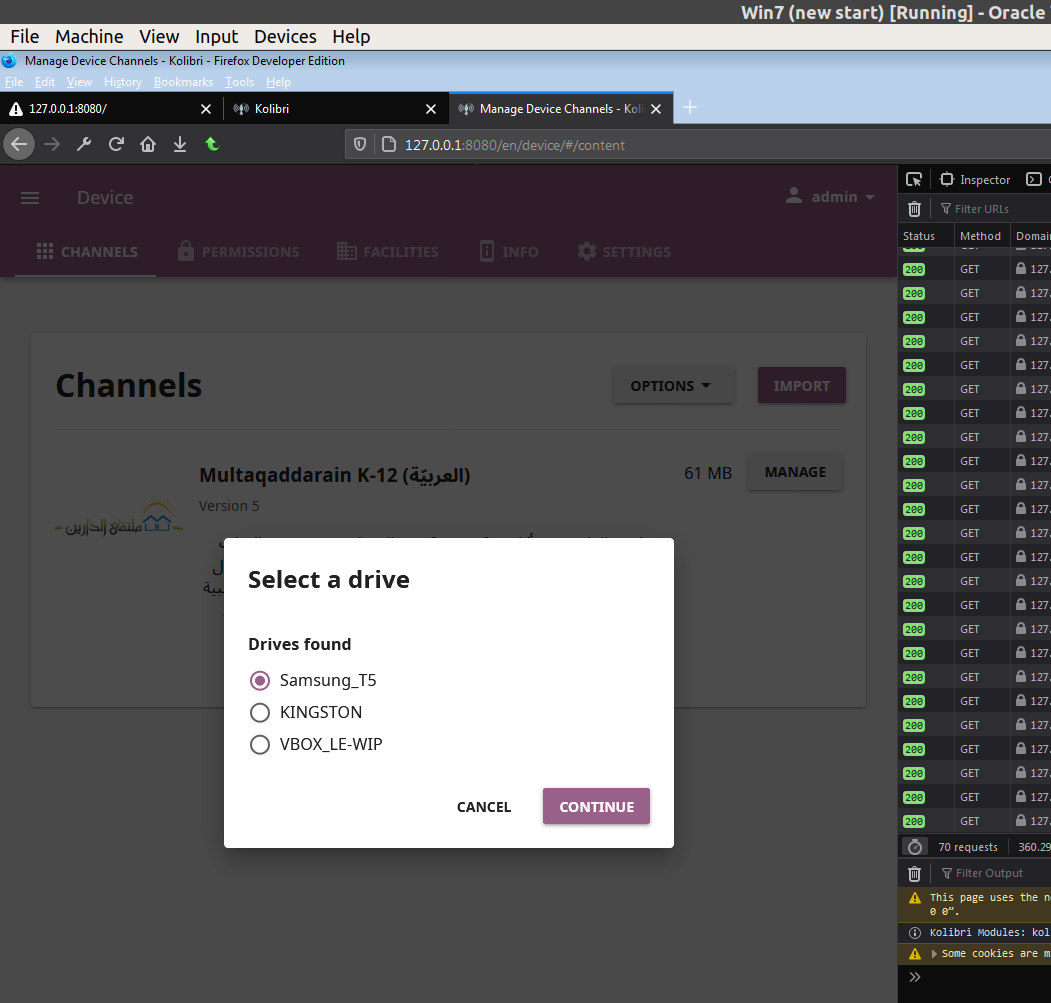Expand the 'Some cookies are' console message

pyautogui.click(x=934, y=953)
